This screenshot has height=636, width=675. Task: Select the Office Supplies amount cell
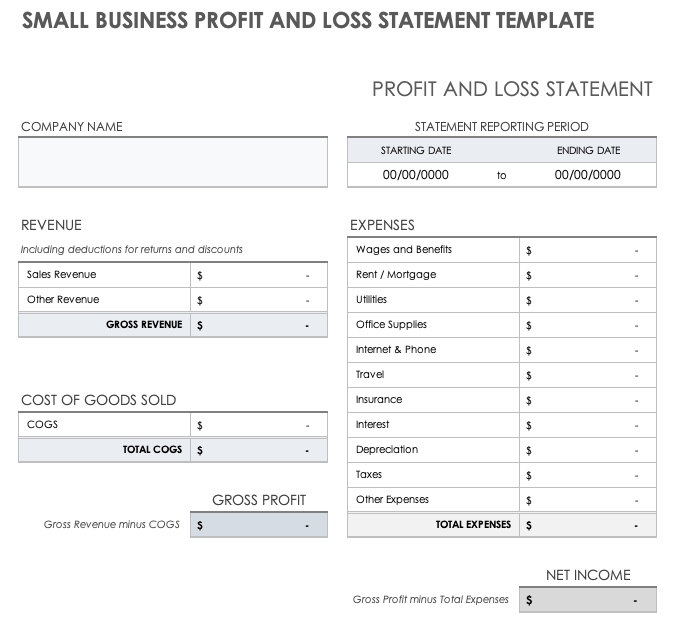(587, 325)
